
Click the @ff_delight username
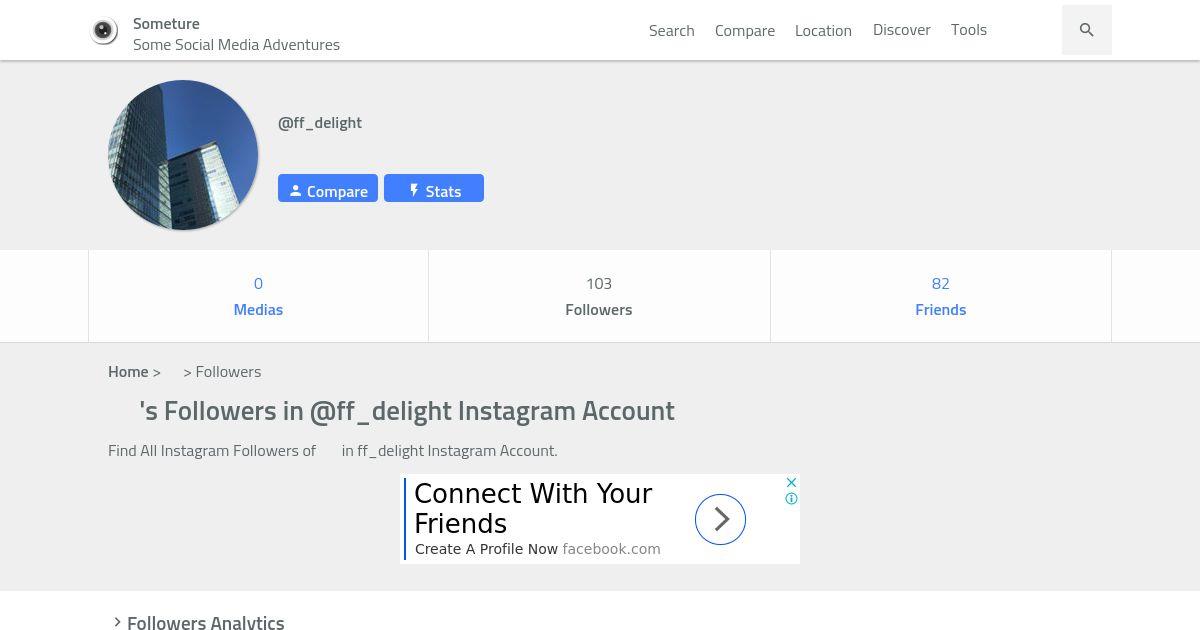[320, 123]
